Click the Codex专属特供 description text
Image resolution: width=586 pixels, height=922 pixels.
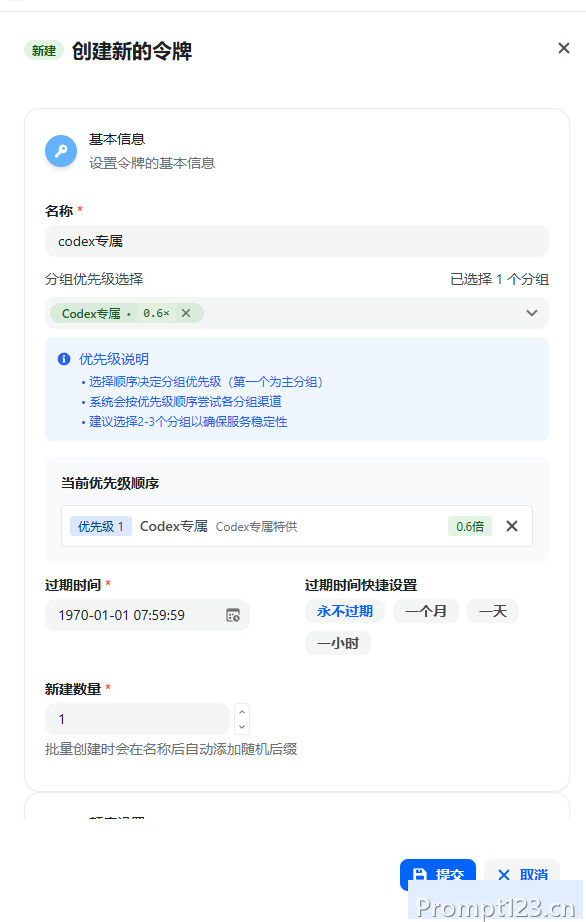click(x=256, y=527)
